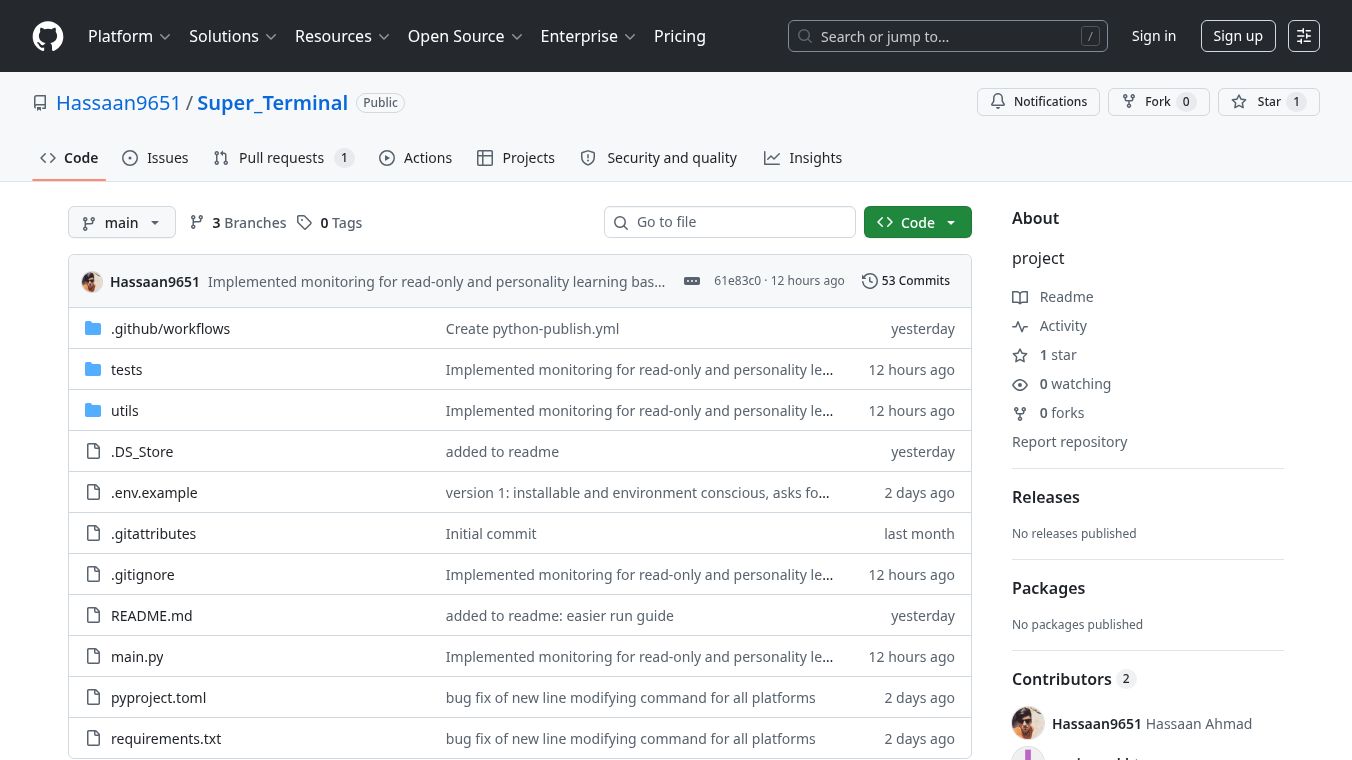Open the 53 Commits history
This screenshot has height=760, width=1352.
(906, 281)
